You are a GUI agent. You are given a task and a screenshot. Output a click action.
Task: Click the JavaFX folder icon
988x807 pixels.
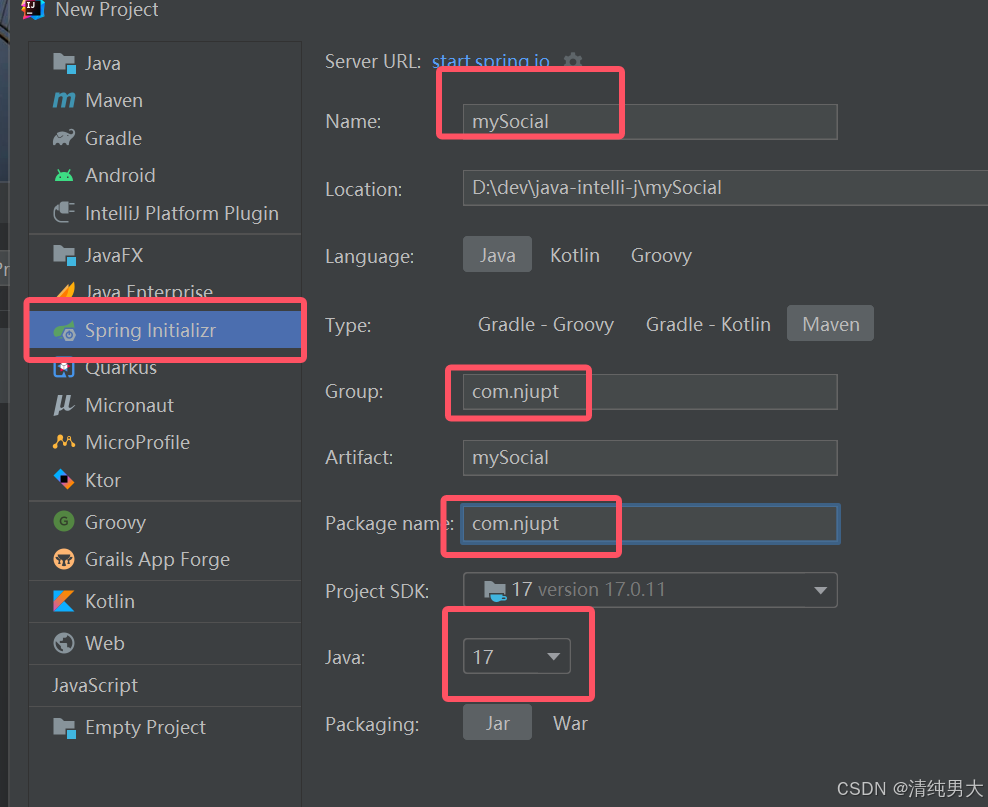click(64, 255)
